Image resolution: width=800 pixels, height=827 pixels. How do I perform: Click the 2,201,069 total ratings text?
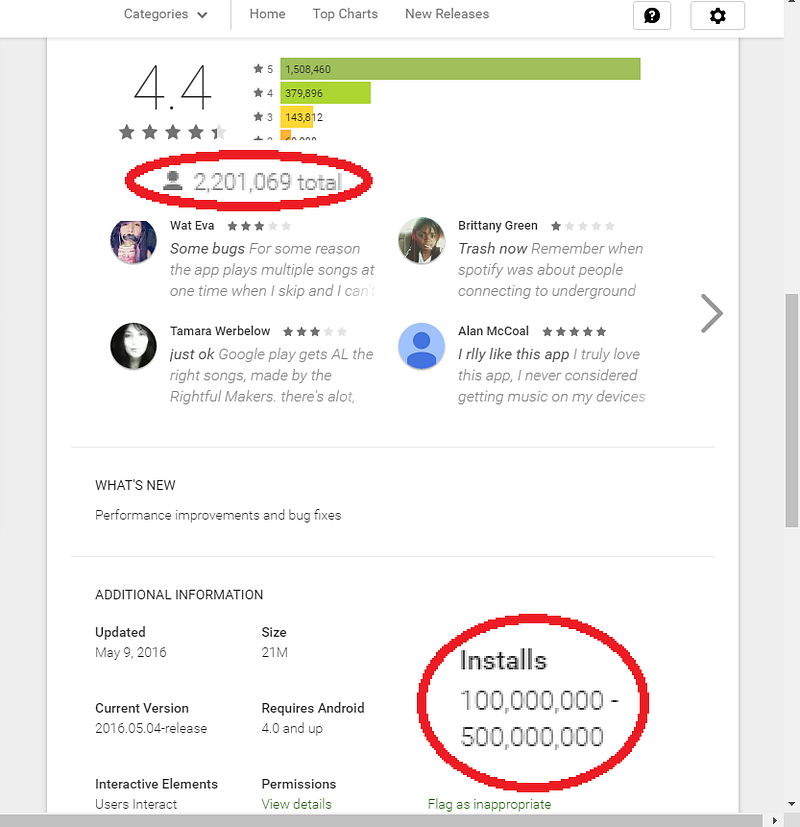pyautogui.click(x=268, y=182)
